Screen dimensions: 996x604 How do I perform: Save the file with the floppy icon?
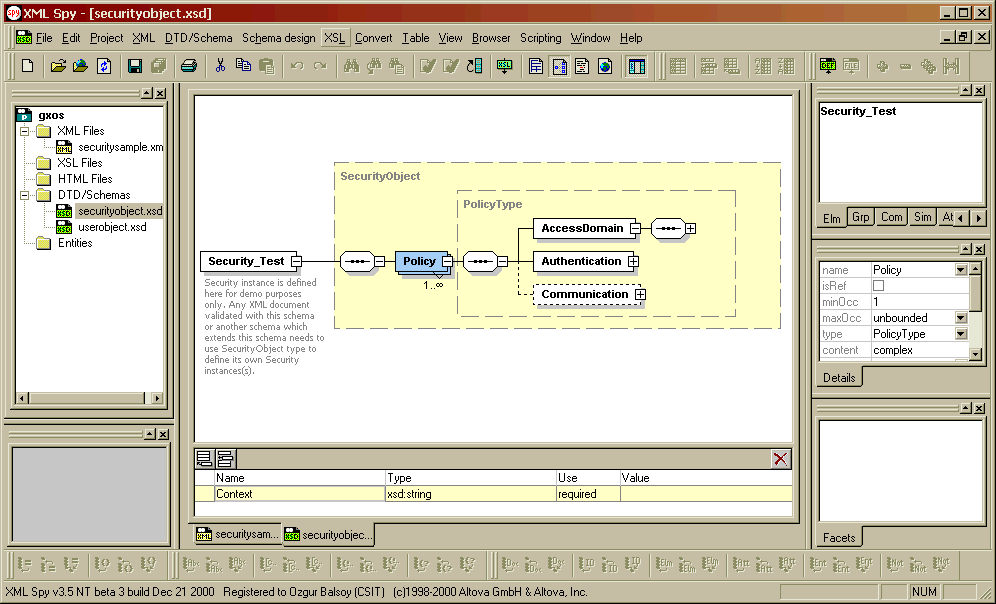coord(135,66)
